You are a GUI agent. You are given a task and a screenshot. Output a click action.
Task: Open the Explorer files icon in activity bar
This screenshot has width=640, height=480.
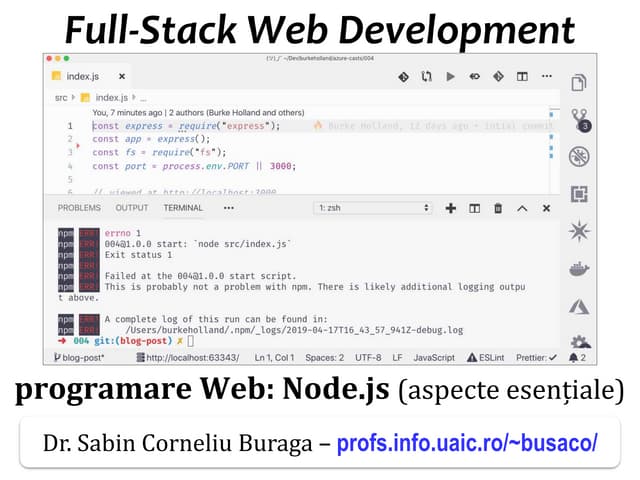click(x=579, y=83)
